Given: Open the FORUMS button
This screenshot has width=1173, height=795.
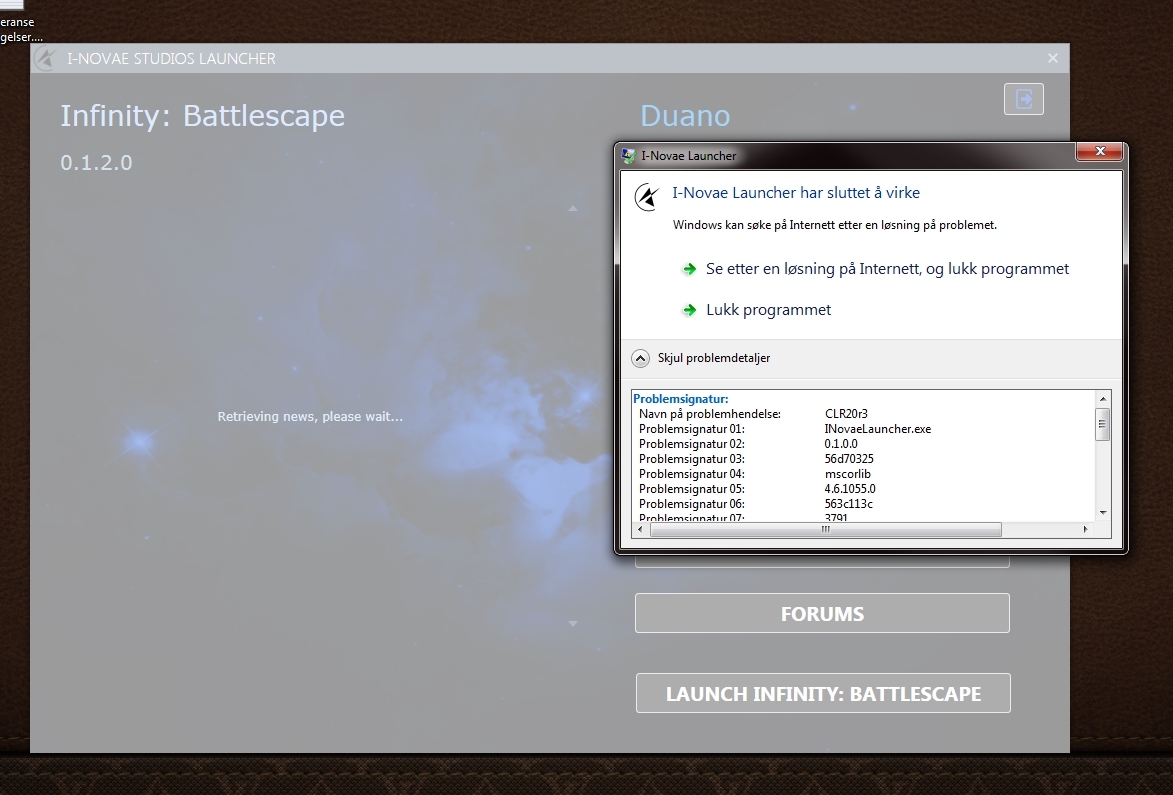Looking at the screenshot, I should point(822,614).
